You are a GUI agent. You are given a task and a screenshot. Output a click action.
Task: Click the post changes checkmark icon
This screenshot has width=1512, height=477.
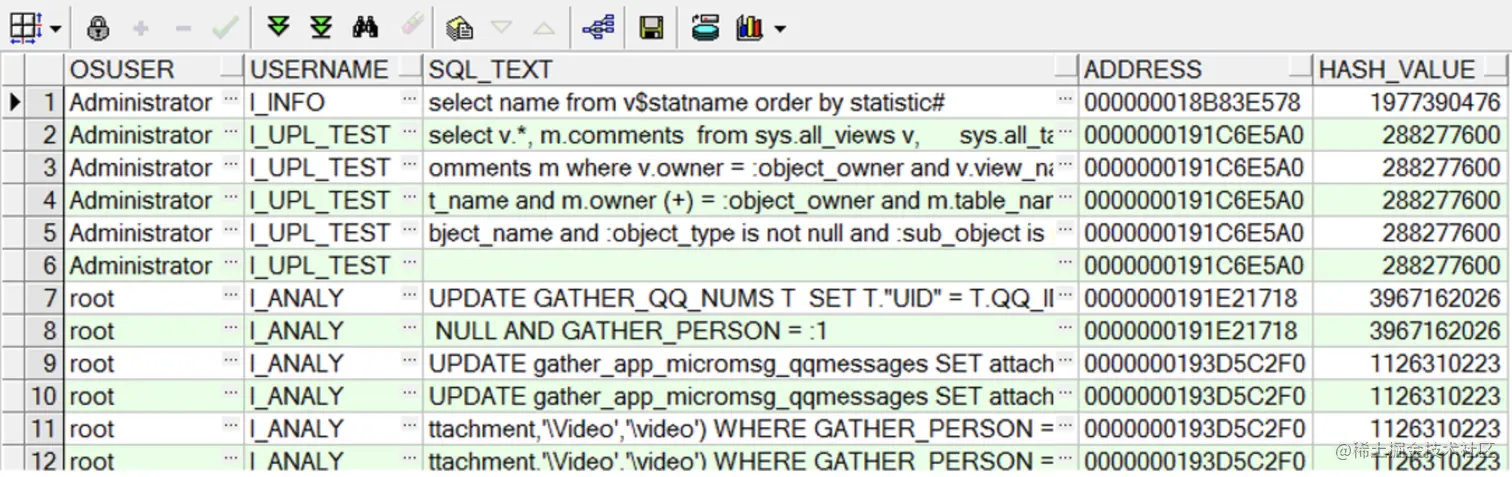pos(225,28)
